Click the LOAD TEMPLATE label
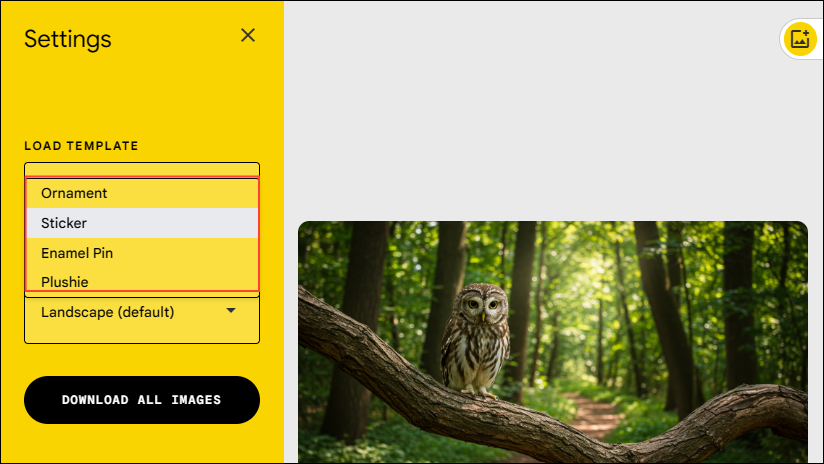The width and height of the screenshot is (824, 464). (x=81, y=146)
